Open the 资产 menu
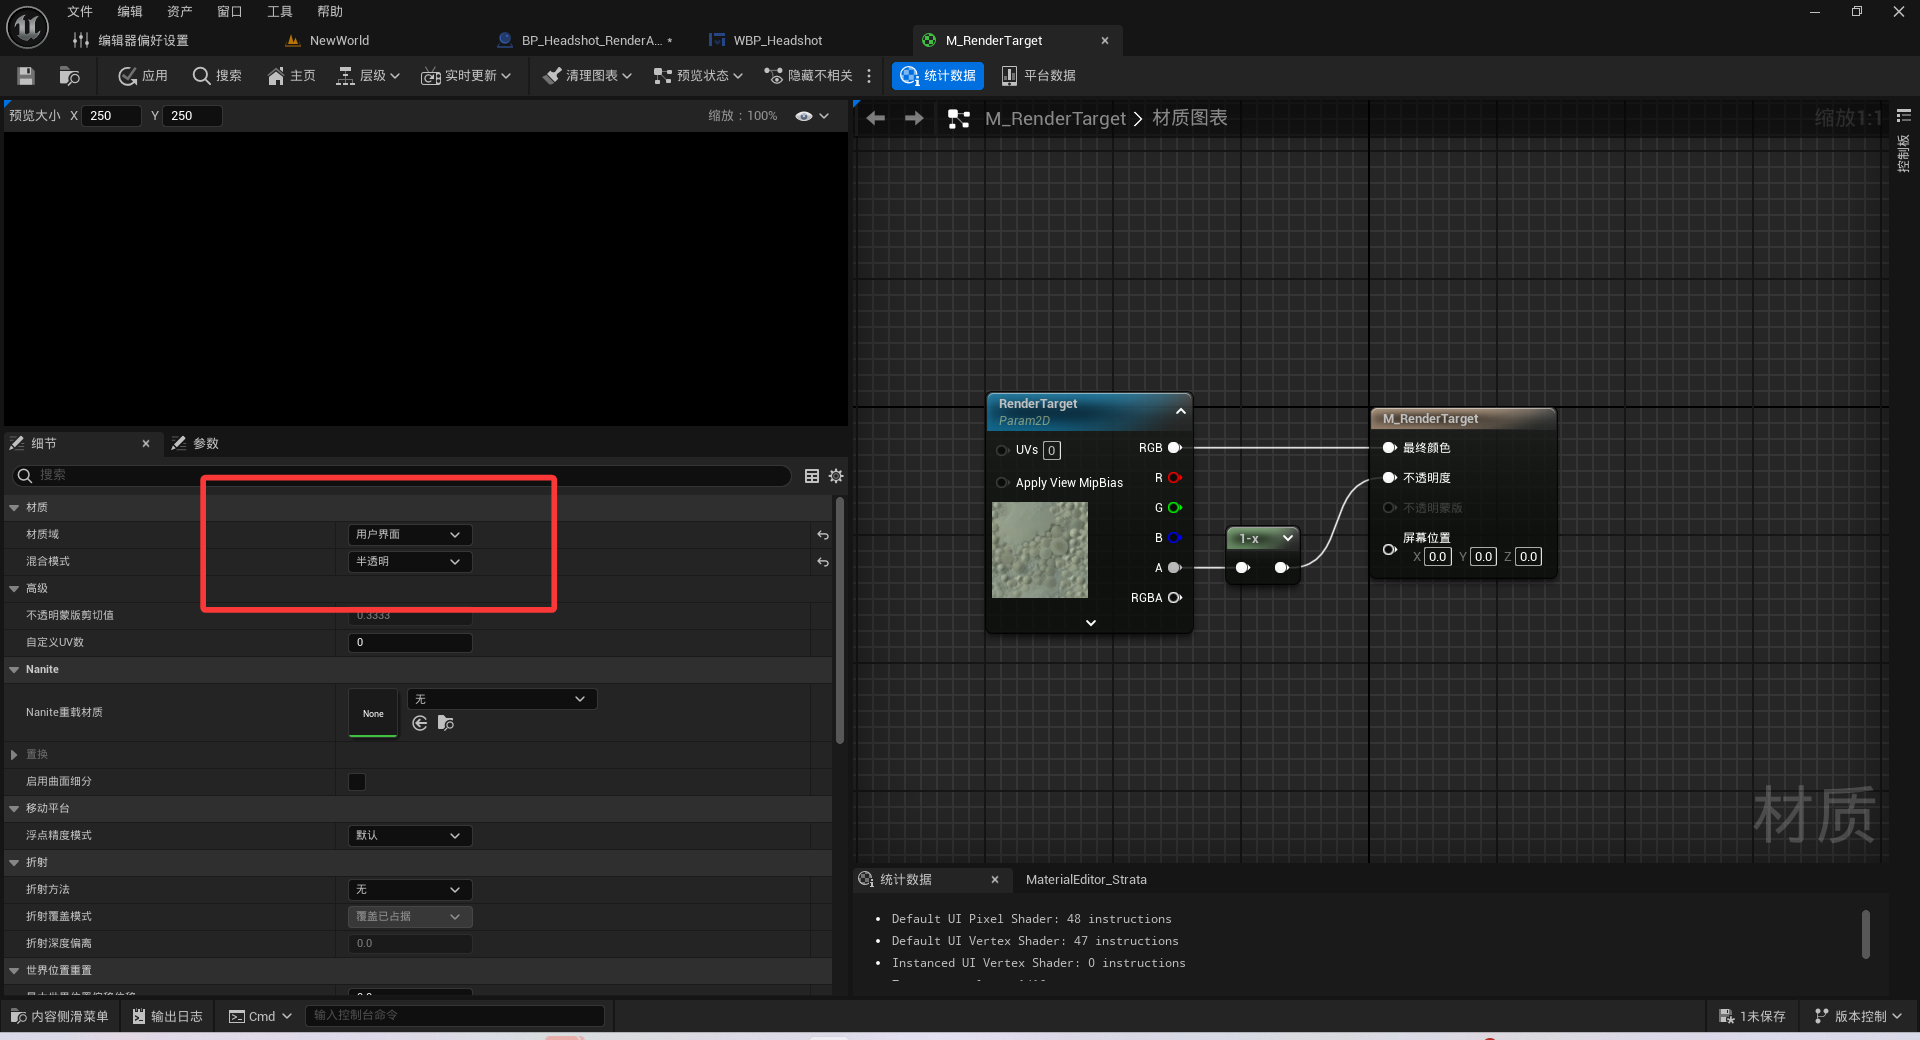This screenshot has height=1040, width=1920. point(180,12)
